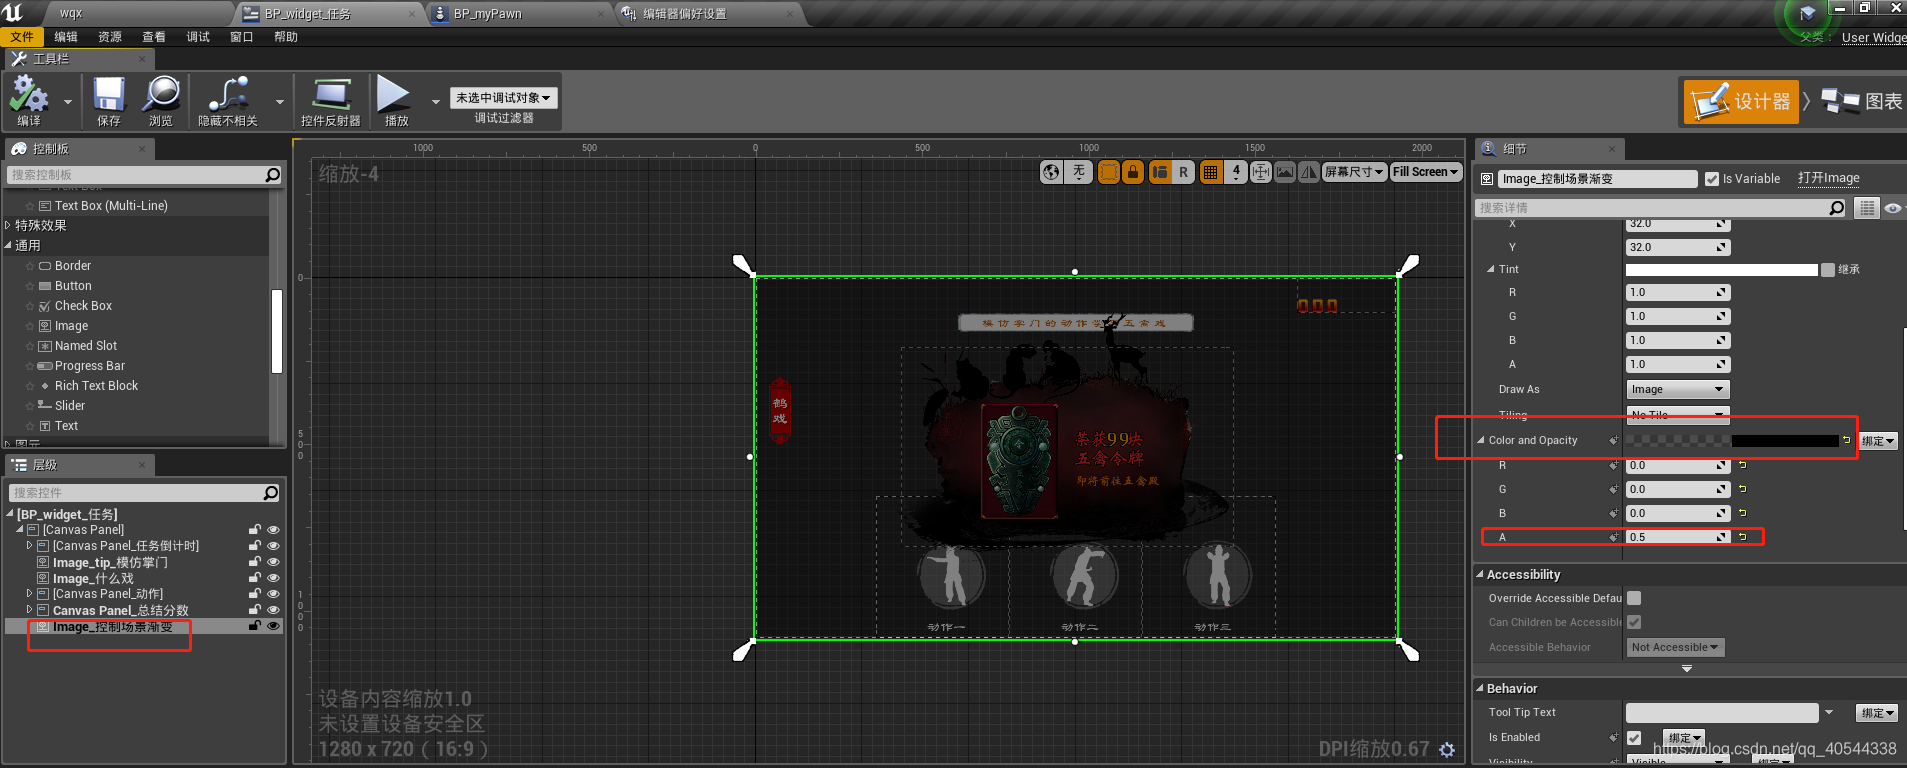The width and height of the screenshot is (1907, 768).
Task: Open the 编辑 edit menu
Action: pyautogui.click(x=66, y=37)
